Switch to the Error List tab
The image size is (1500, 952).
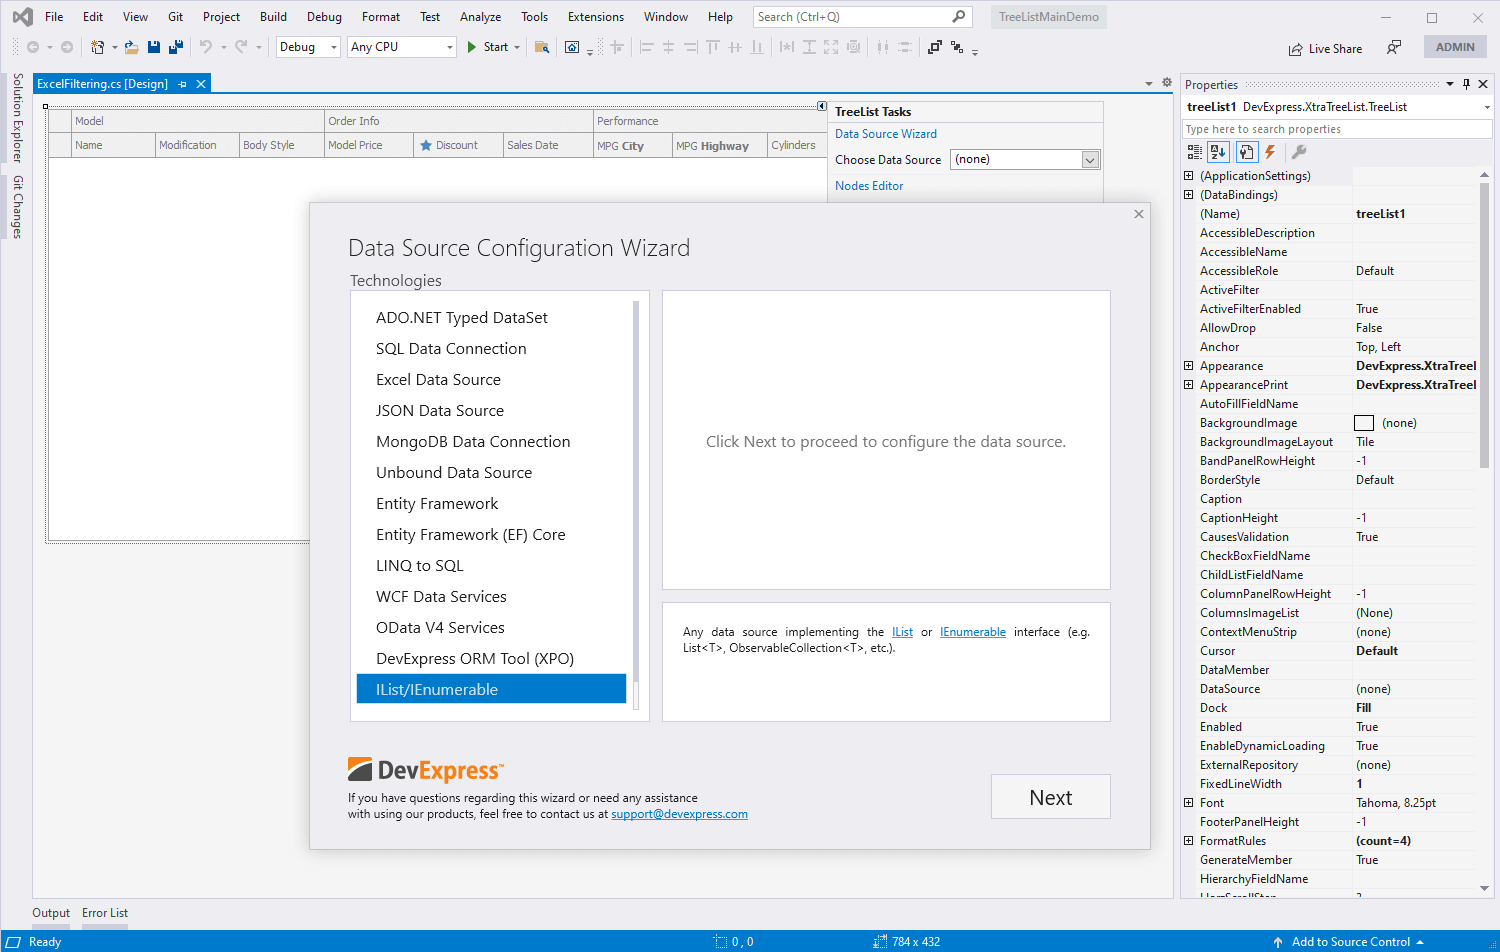coord(105,913)
